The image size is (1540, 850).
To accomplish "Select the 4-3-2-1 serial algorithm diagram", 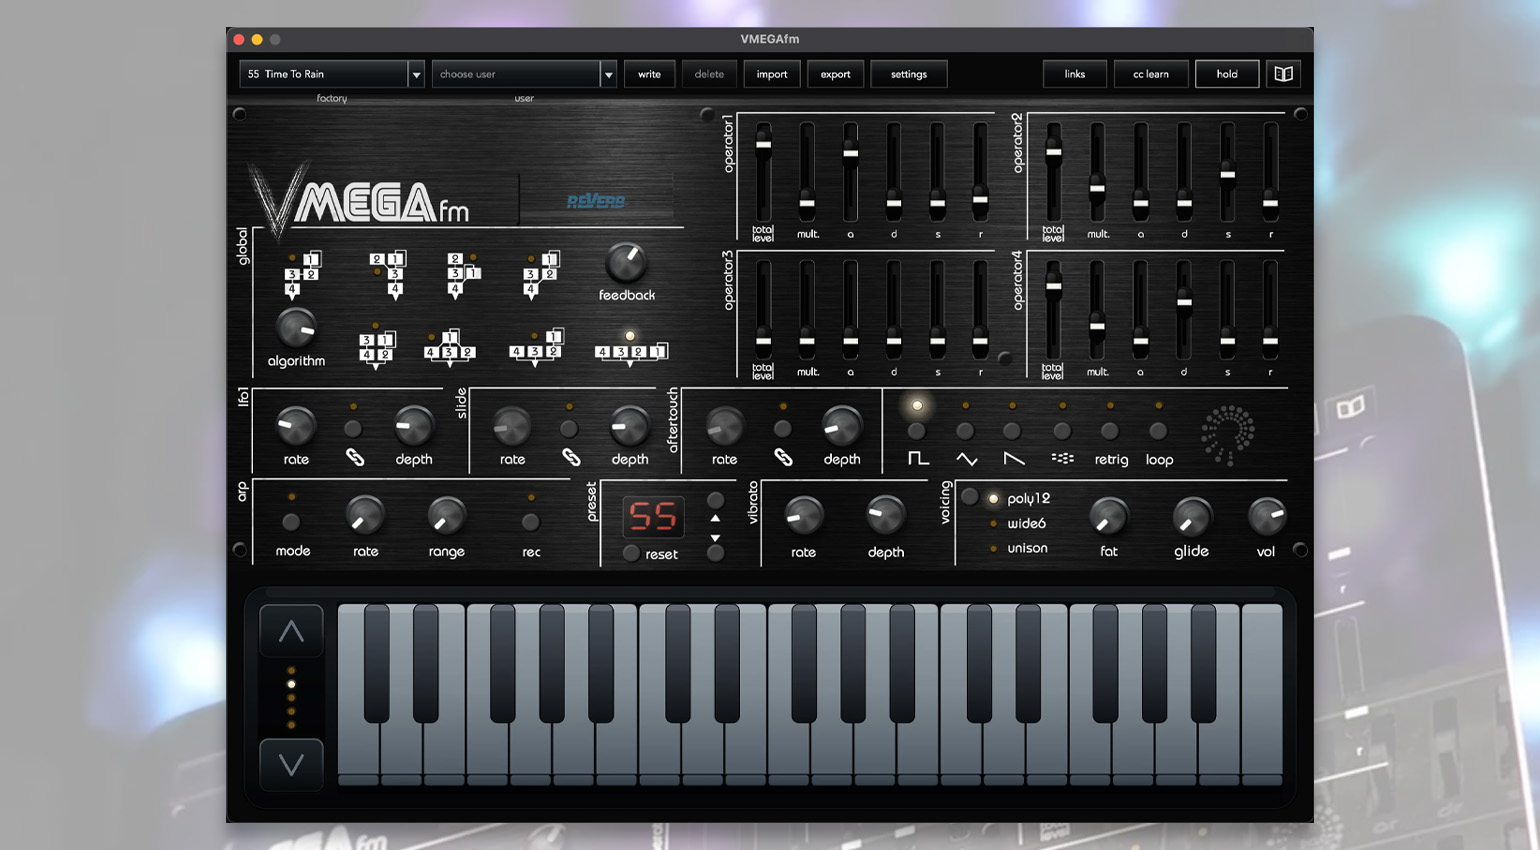I will click(x=630, y=352).
